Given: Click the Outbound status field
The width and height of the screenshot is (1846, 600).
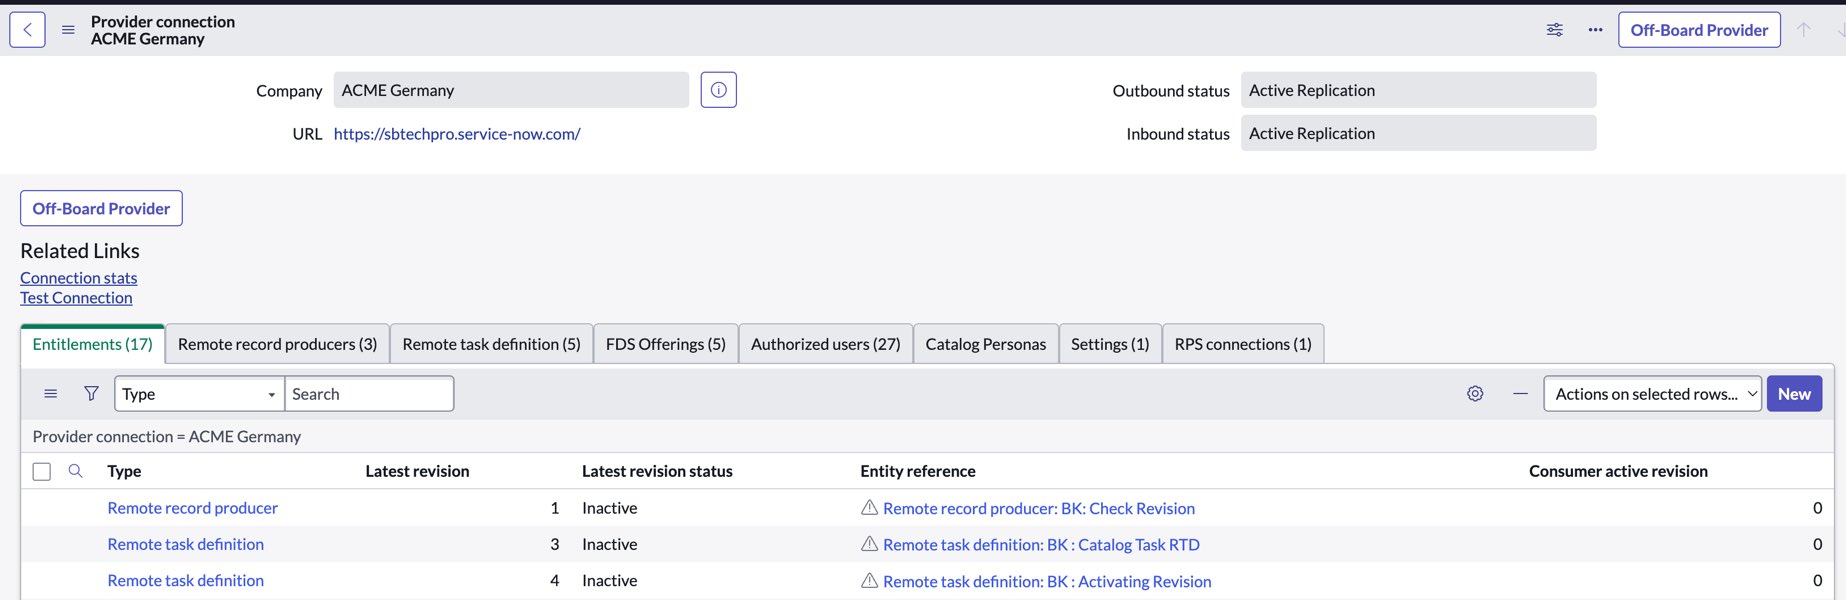Looking at the screenshot, I should (1418, 90).
